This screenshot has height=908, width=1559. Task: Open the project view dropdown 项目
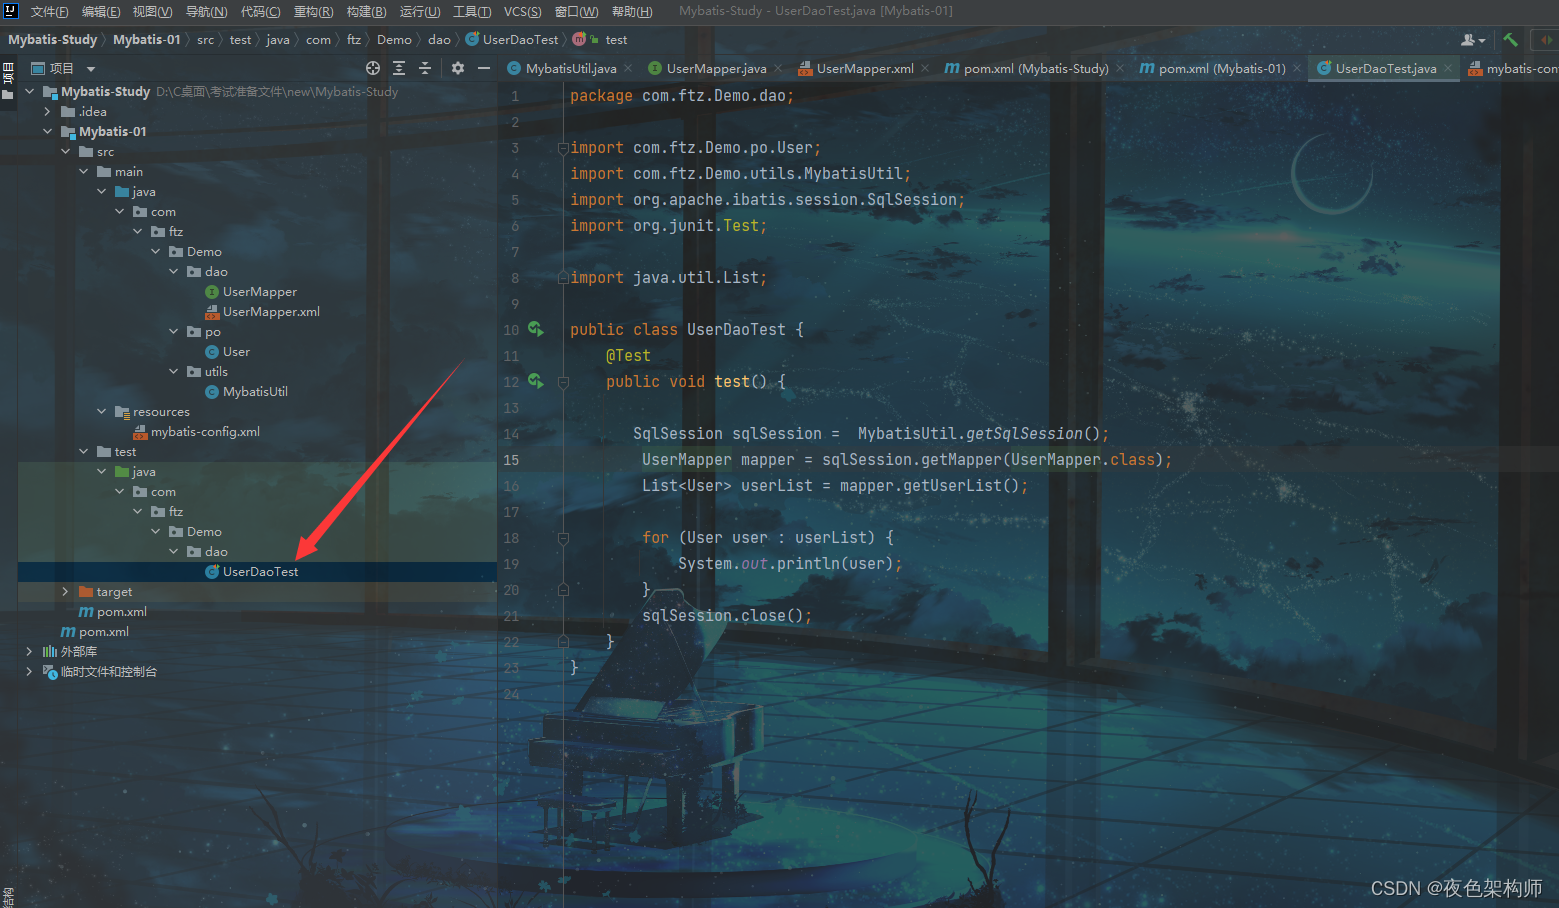tap(63, 68)
